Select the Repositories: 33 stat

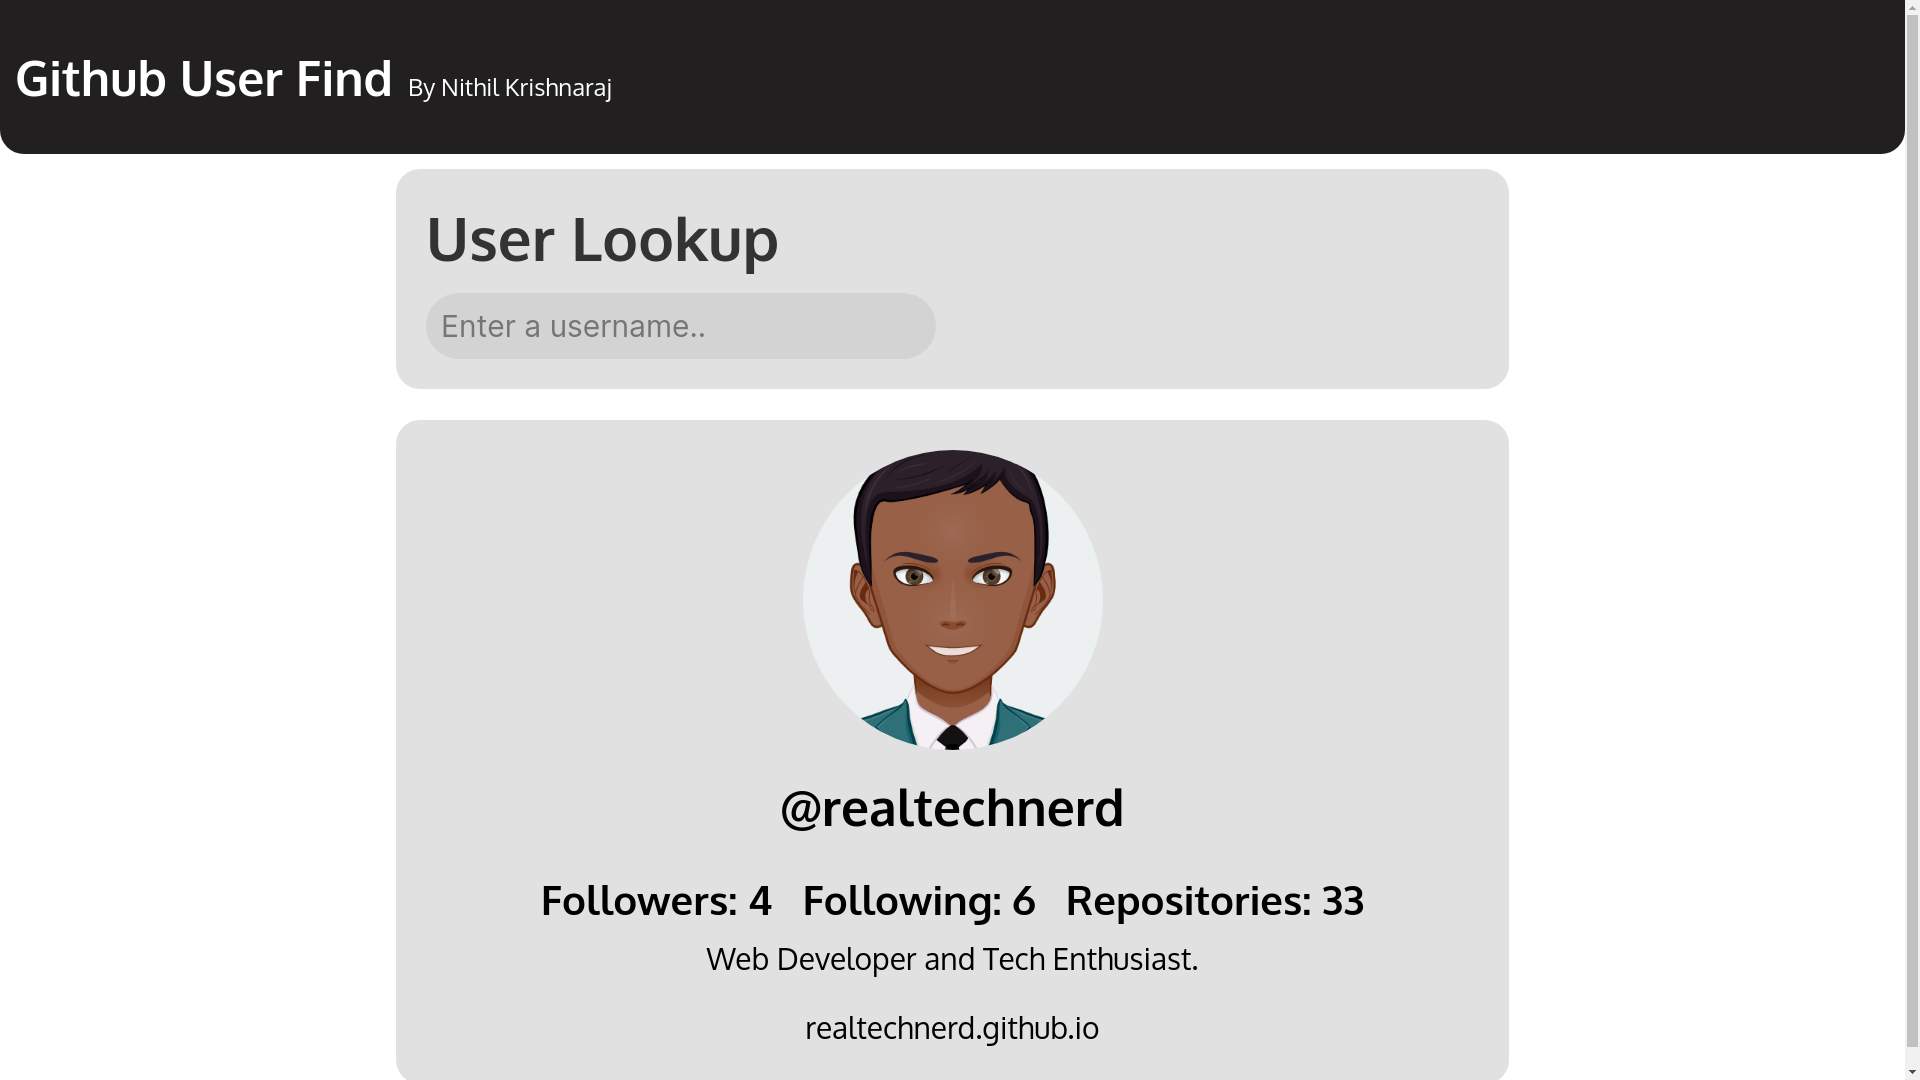pos(1214,900)
